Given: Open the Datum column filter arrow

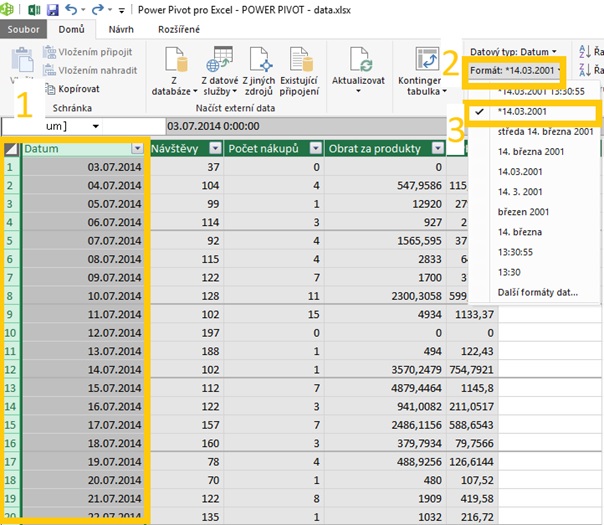Looking at the screenshot, I should pyautogui.click(x=137, y=148).
